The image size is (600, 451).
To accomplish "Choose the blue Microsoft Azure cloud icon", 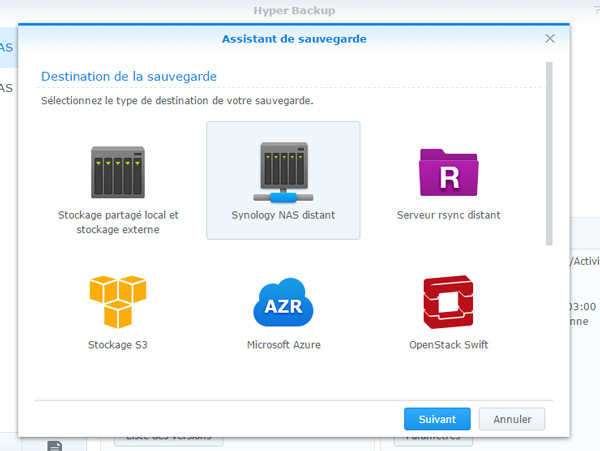I will pyautogui.click(x=283, y=302).
